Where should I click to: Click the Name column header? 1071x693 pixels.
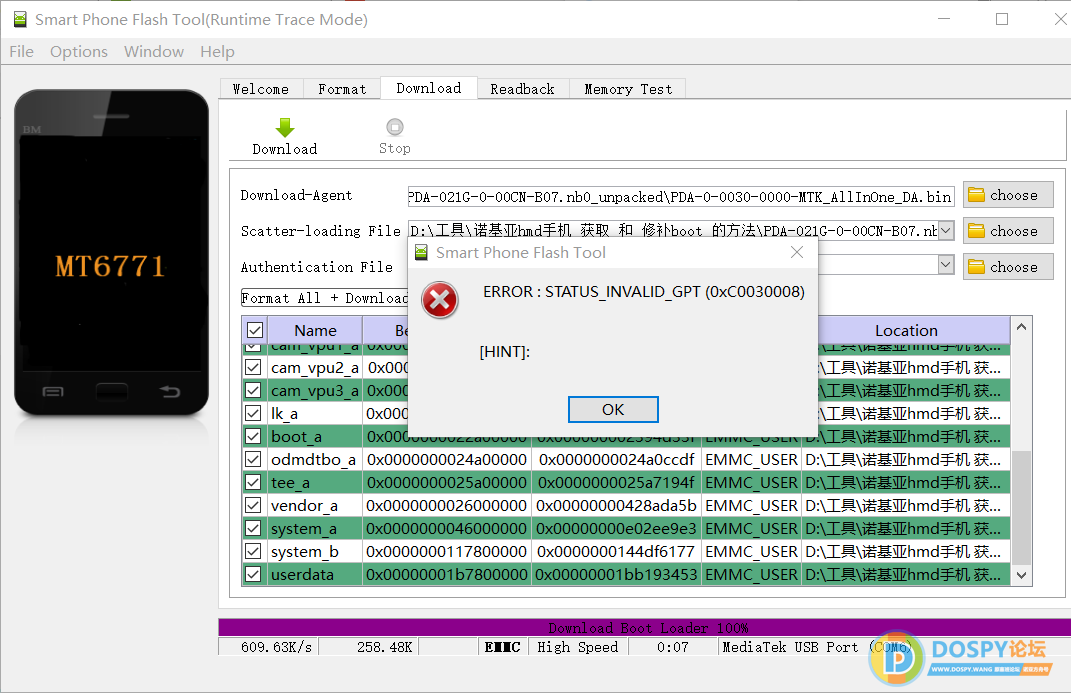pos(315,330)
